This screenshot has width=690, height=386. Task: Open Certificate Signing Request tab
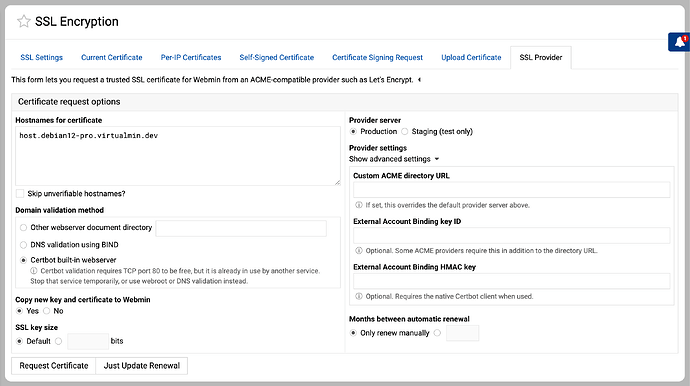[378, 57]
